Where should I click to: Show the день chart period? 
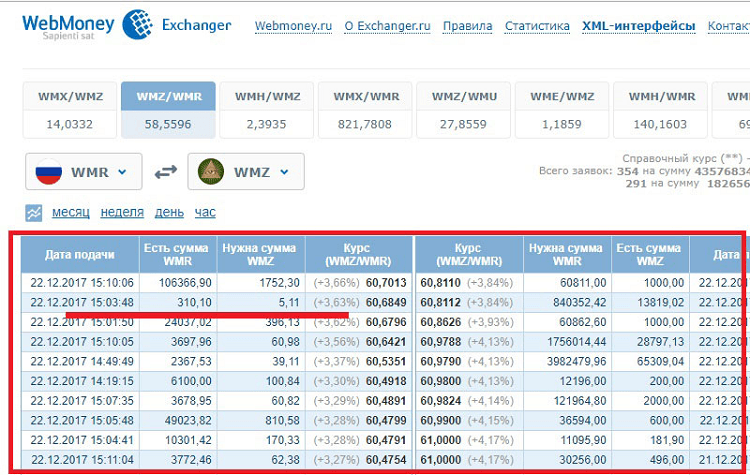[x=169, y=212]
